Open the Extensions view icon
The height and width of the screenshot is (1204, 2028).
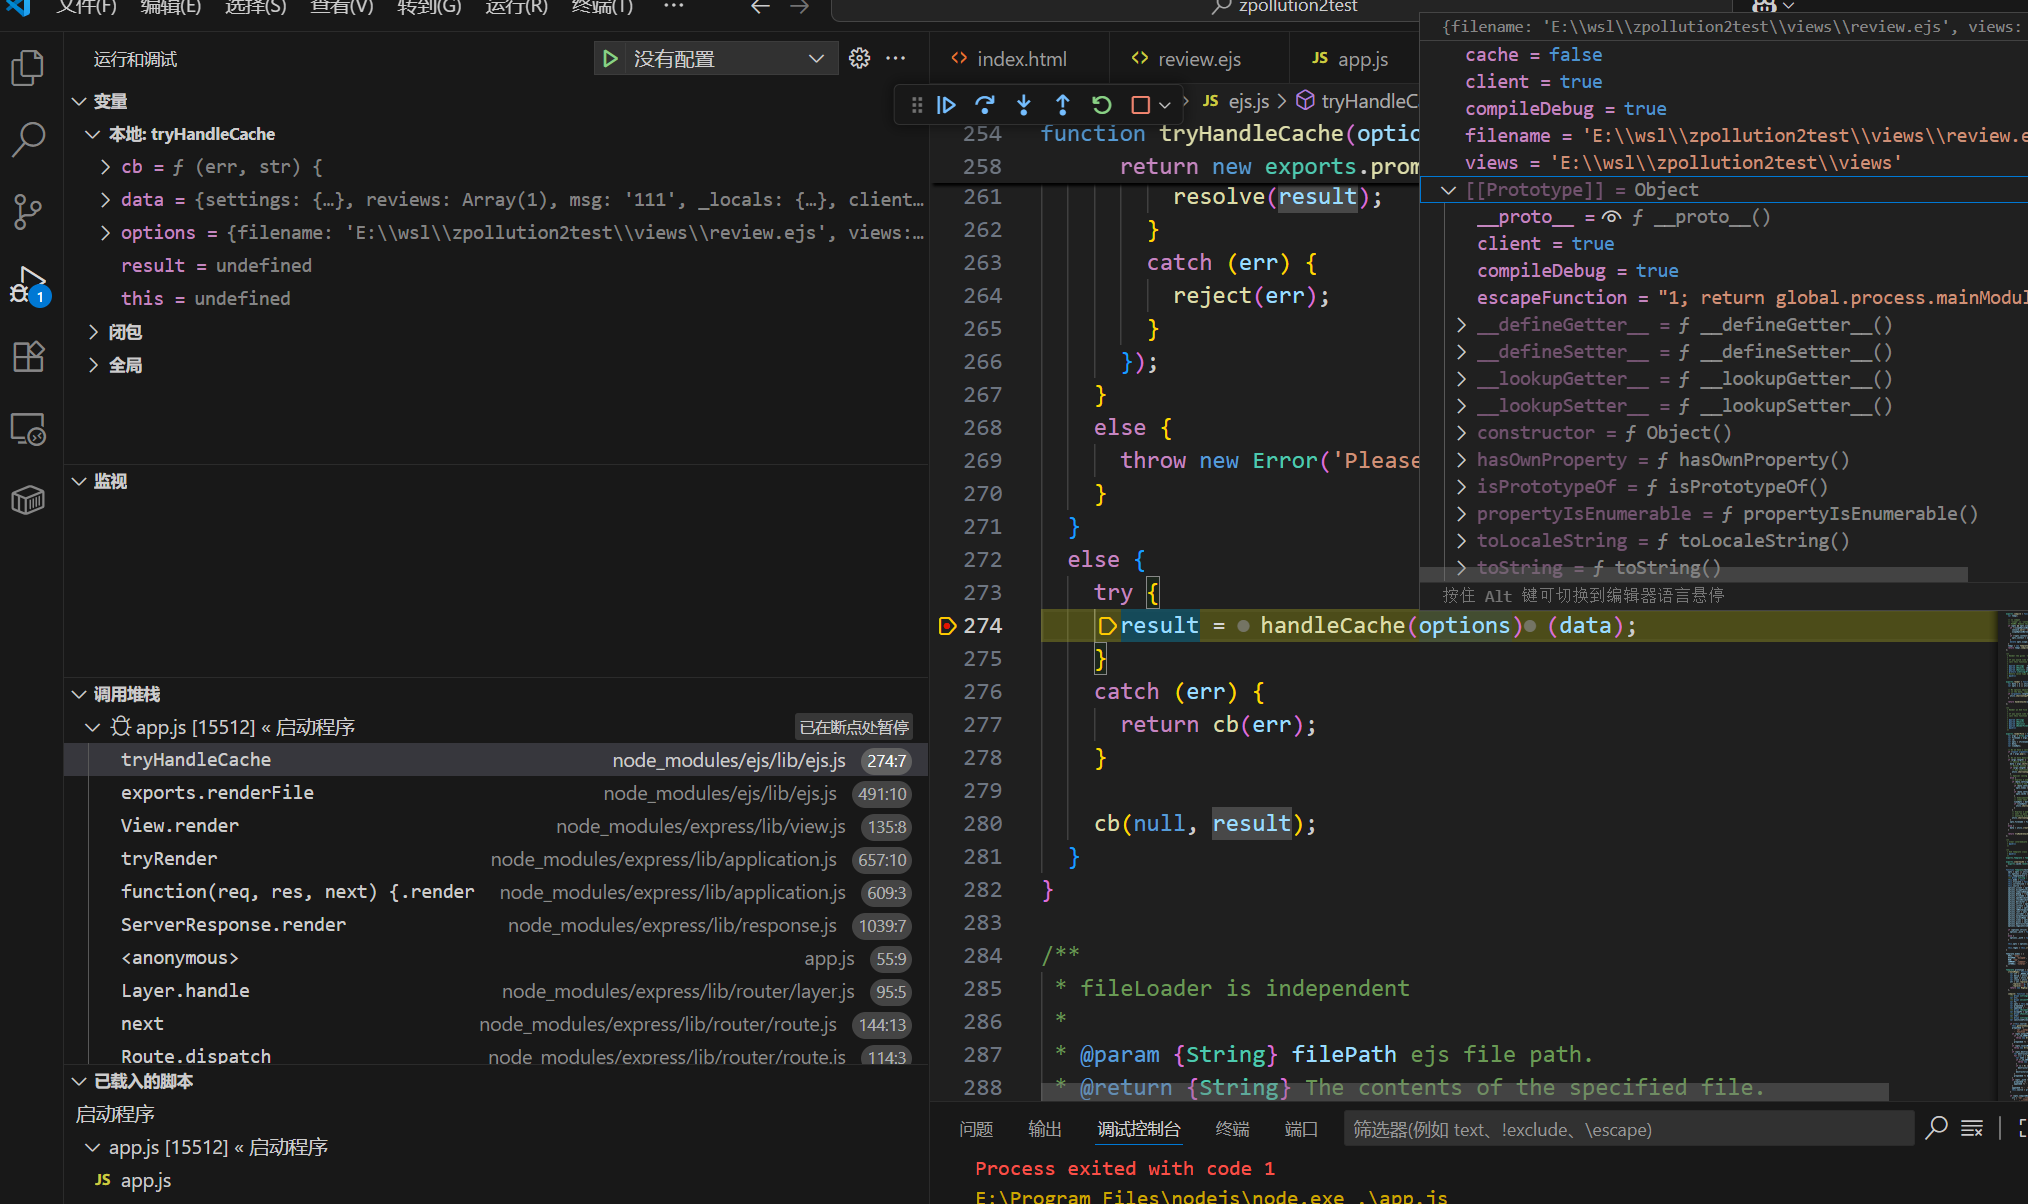click(x=28, y=357)
